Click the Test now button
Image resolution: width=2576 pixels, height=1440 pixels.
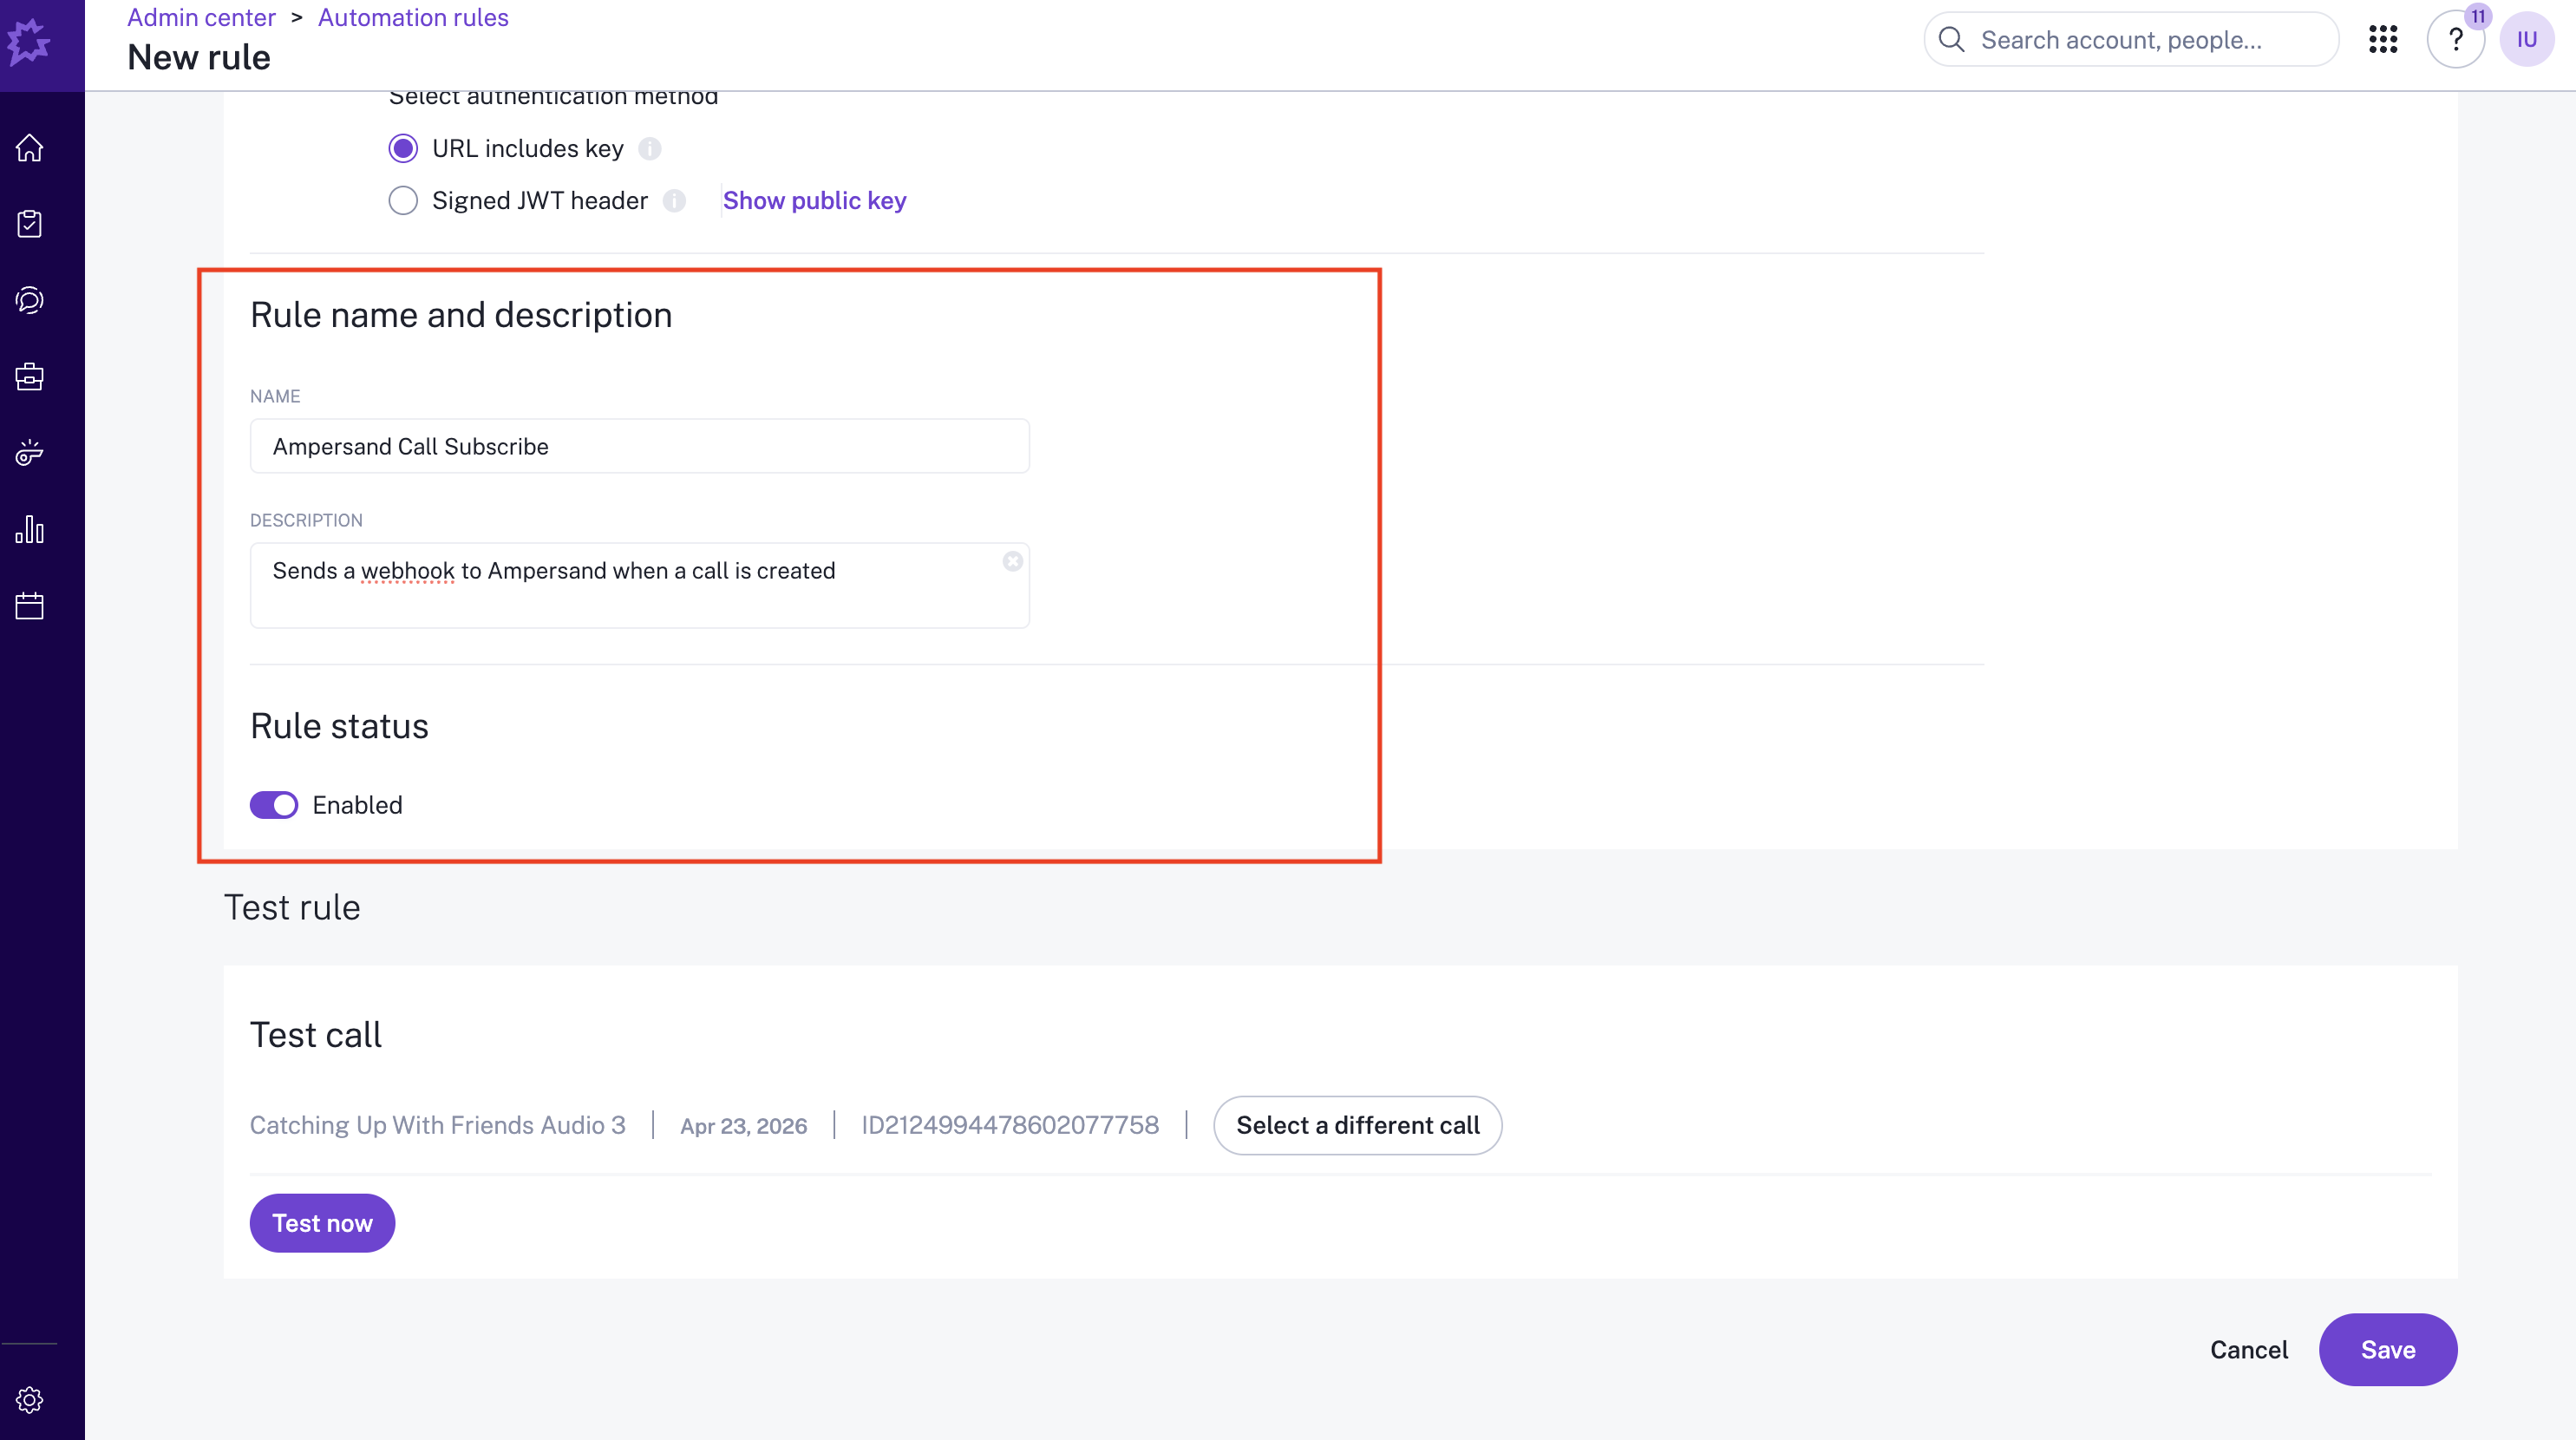[x=322, y=1223]
